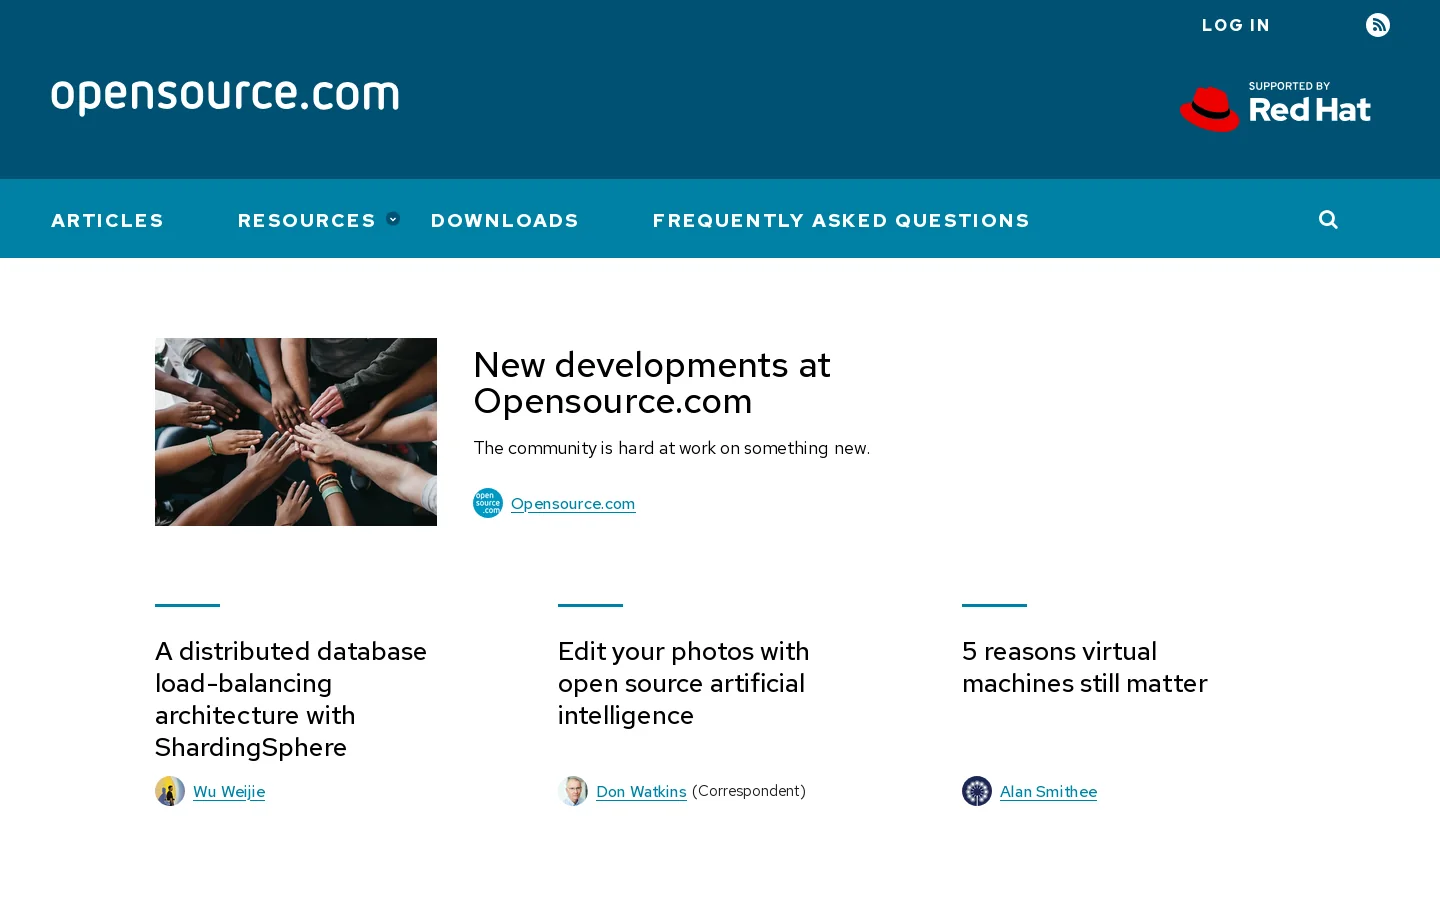
Task: Click the opensource.com site logo
Action: click(x=225, y=97)
